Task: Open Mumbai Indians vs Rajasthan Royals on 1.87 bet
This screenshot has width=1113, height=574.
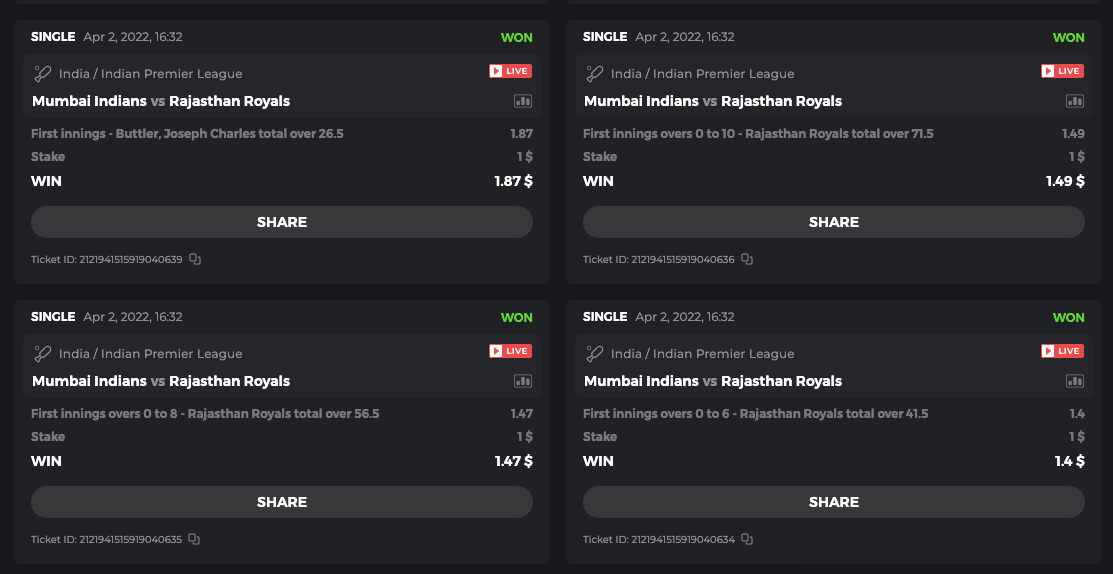Action: pos(161,101)
